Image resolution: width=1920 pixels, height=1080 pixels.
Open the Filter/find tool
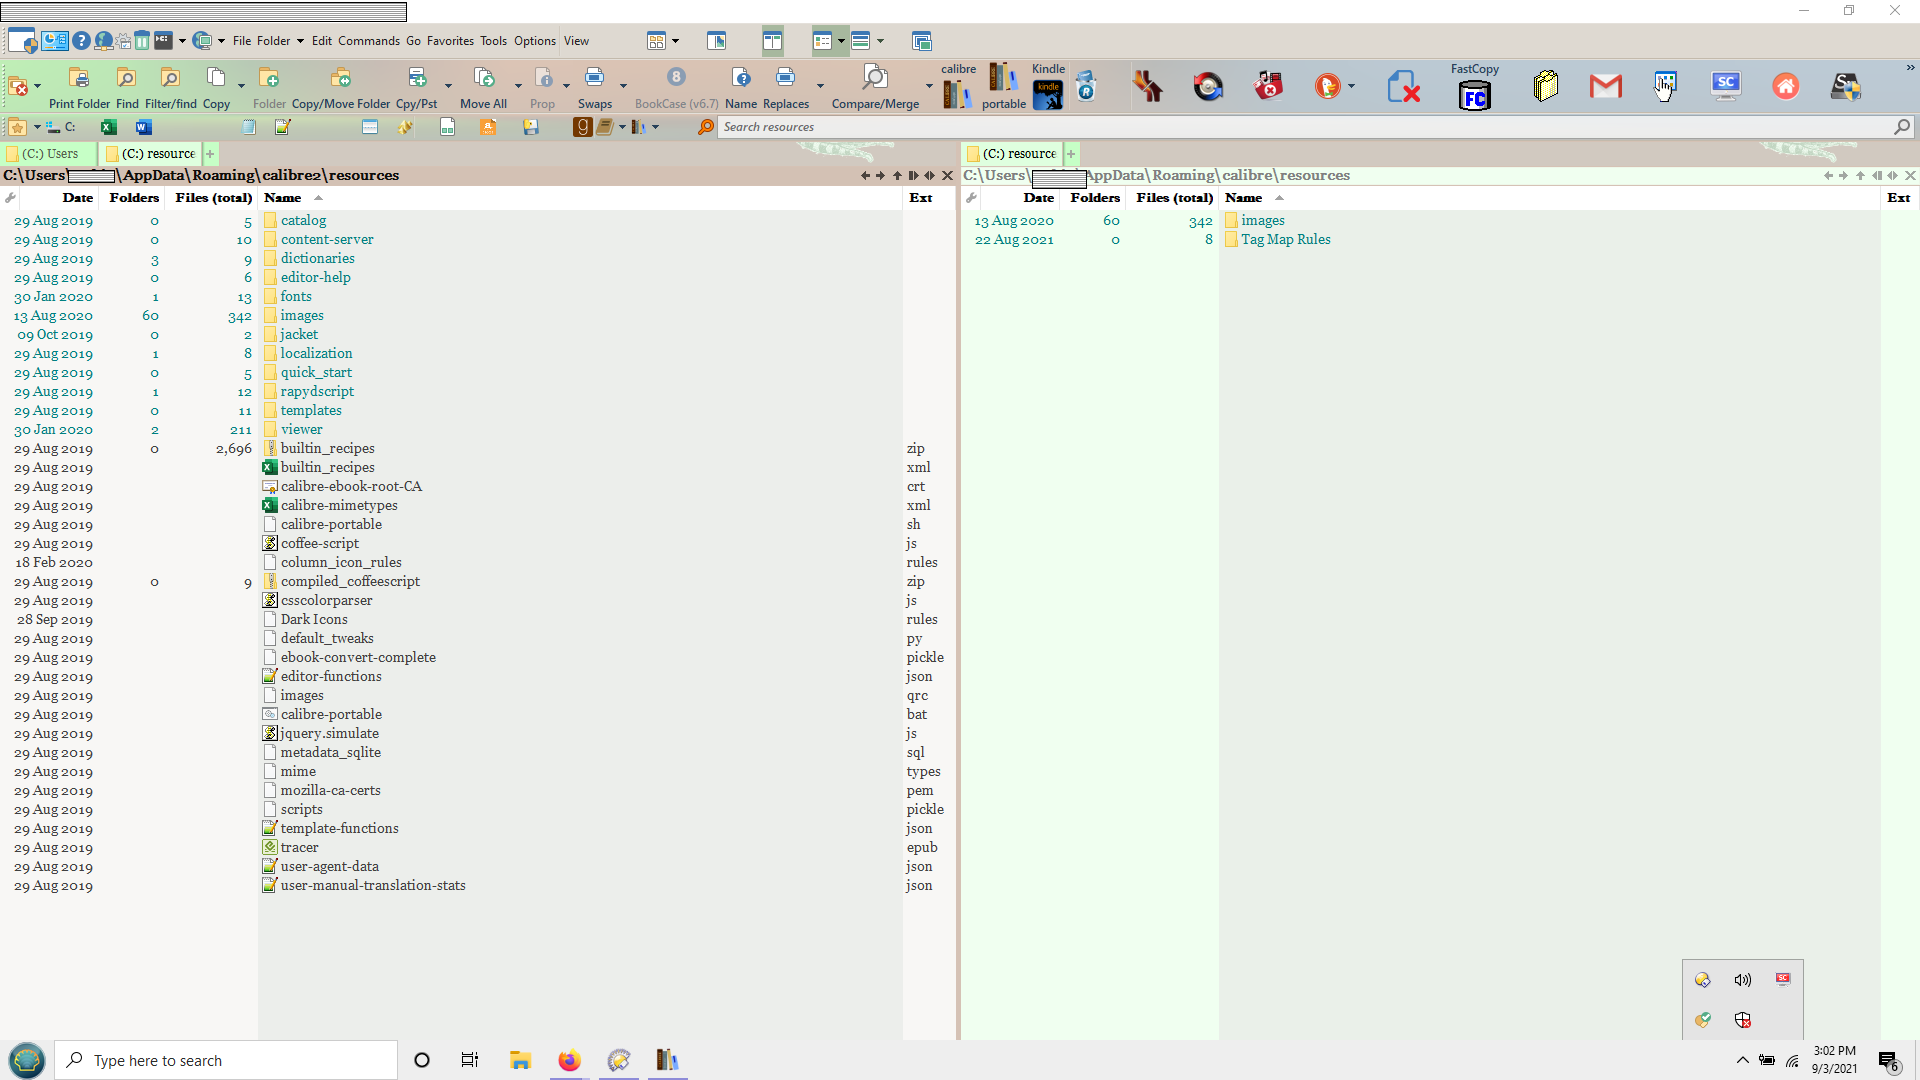point(170,79)
